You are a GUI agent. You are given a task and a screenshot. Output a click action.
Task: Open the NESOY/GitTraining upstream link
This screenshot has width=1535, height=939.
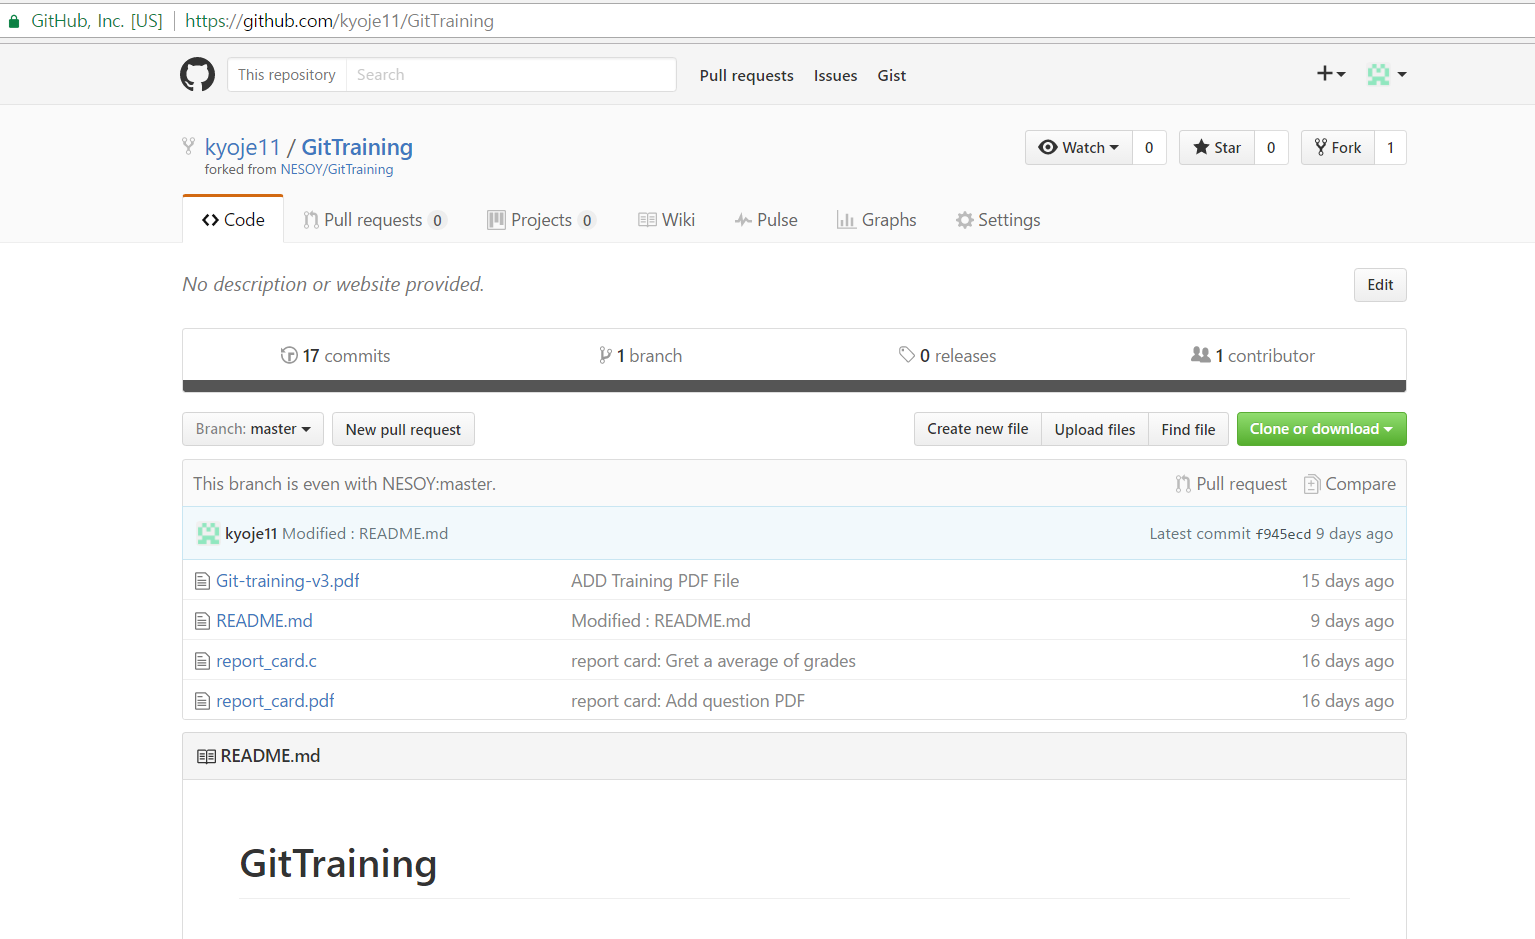tap(337, 170)
